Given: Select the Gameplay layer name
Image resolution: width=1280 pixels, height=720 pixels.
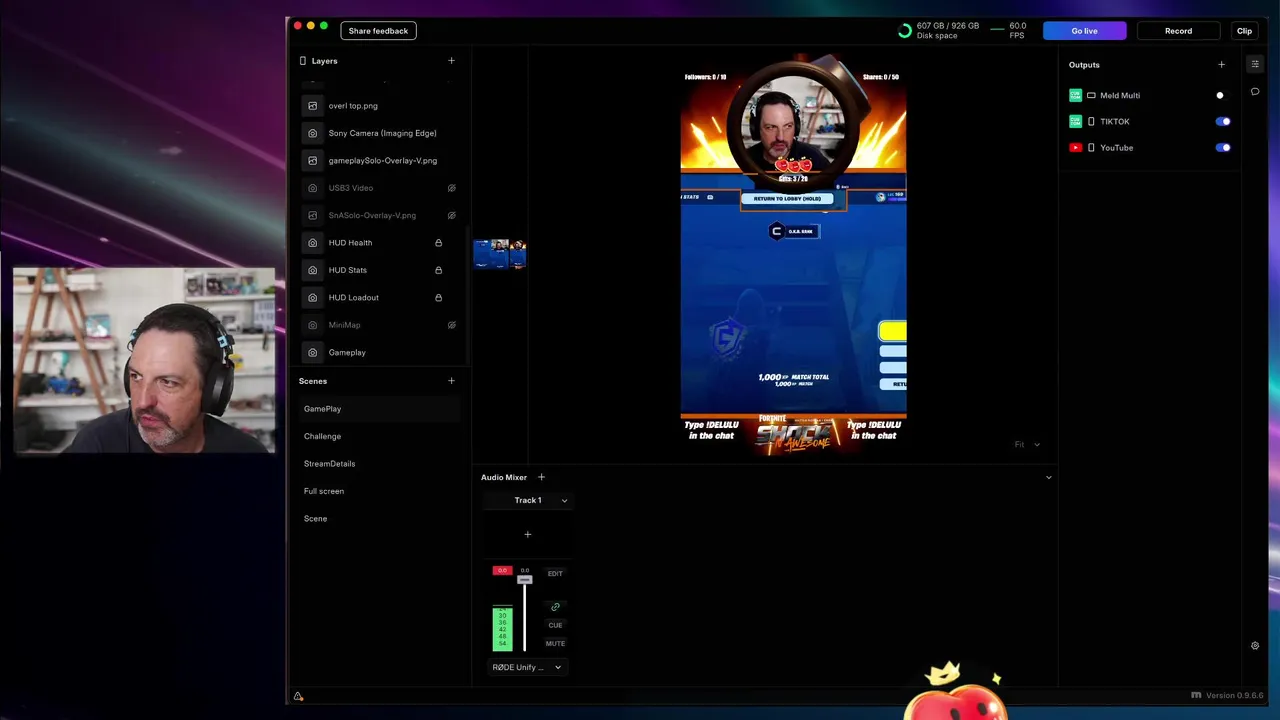Looking at the screenshot, I should (347, 353).
